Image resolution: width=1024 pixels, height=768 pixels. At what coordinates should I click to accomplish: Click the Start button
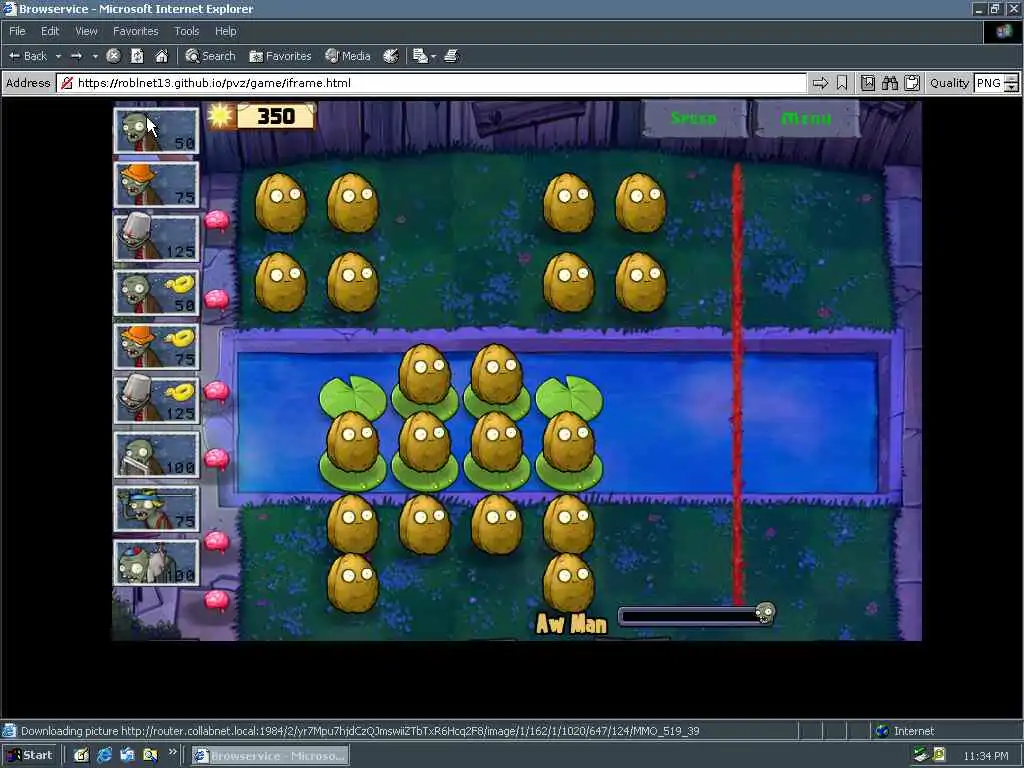(x=29, y=756)
